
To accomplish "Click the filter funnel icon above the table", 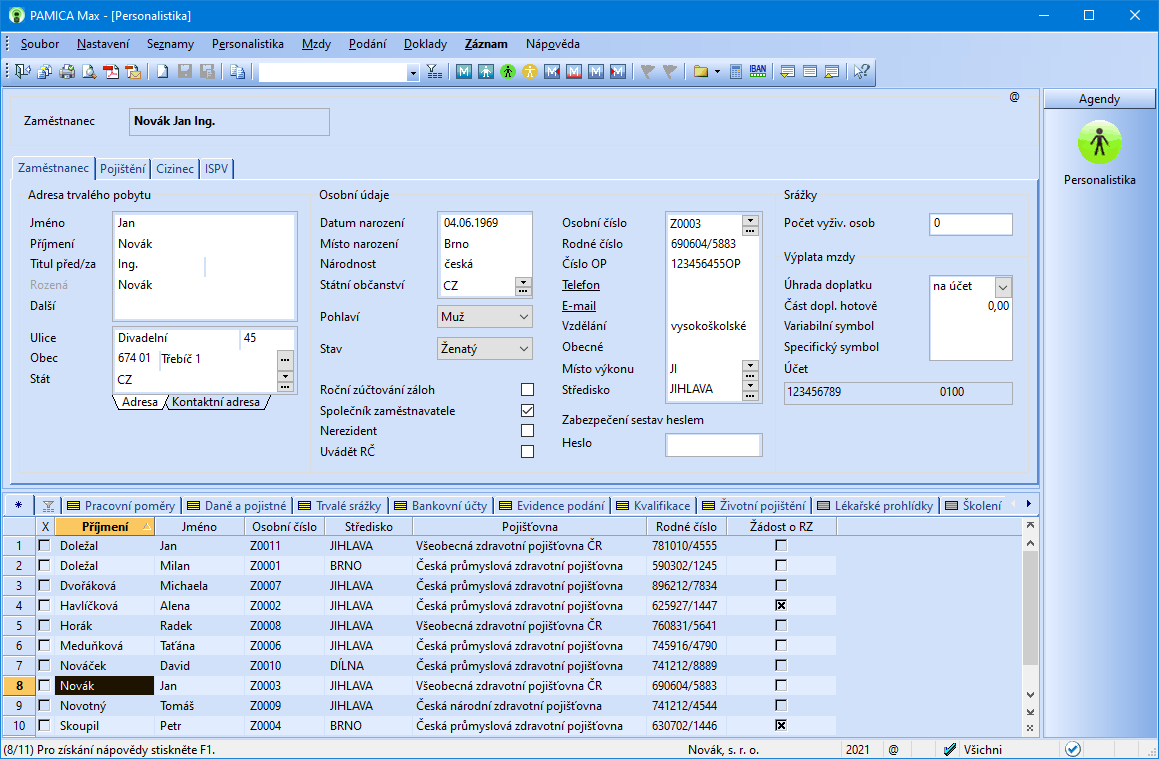I will (x=48, y=506).
